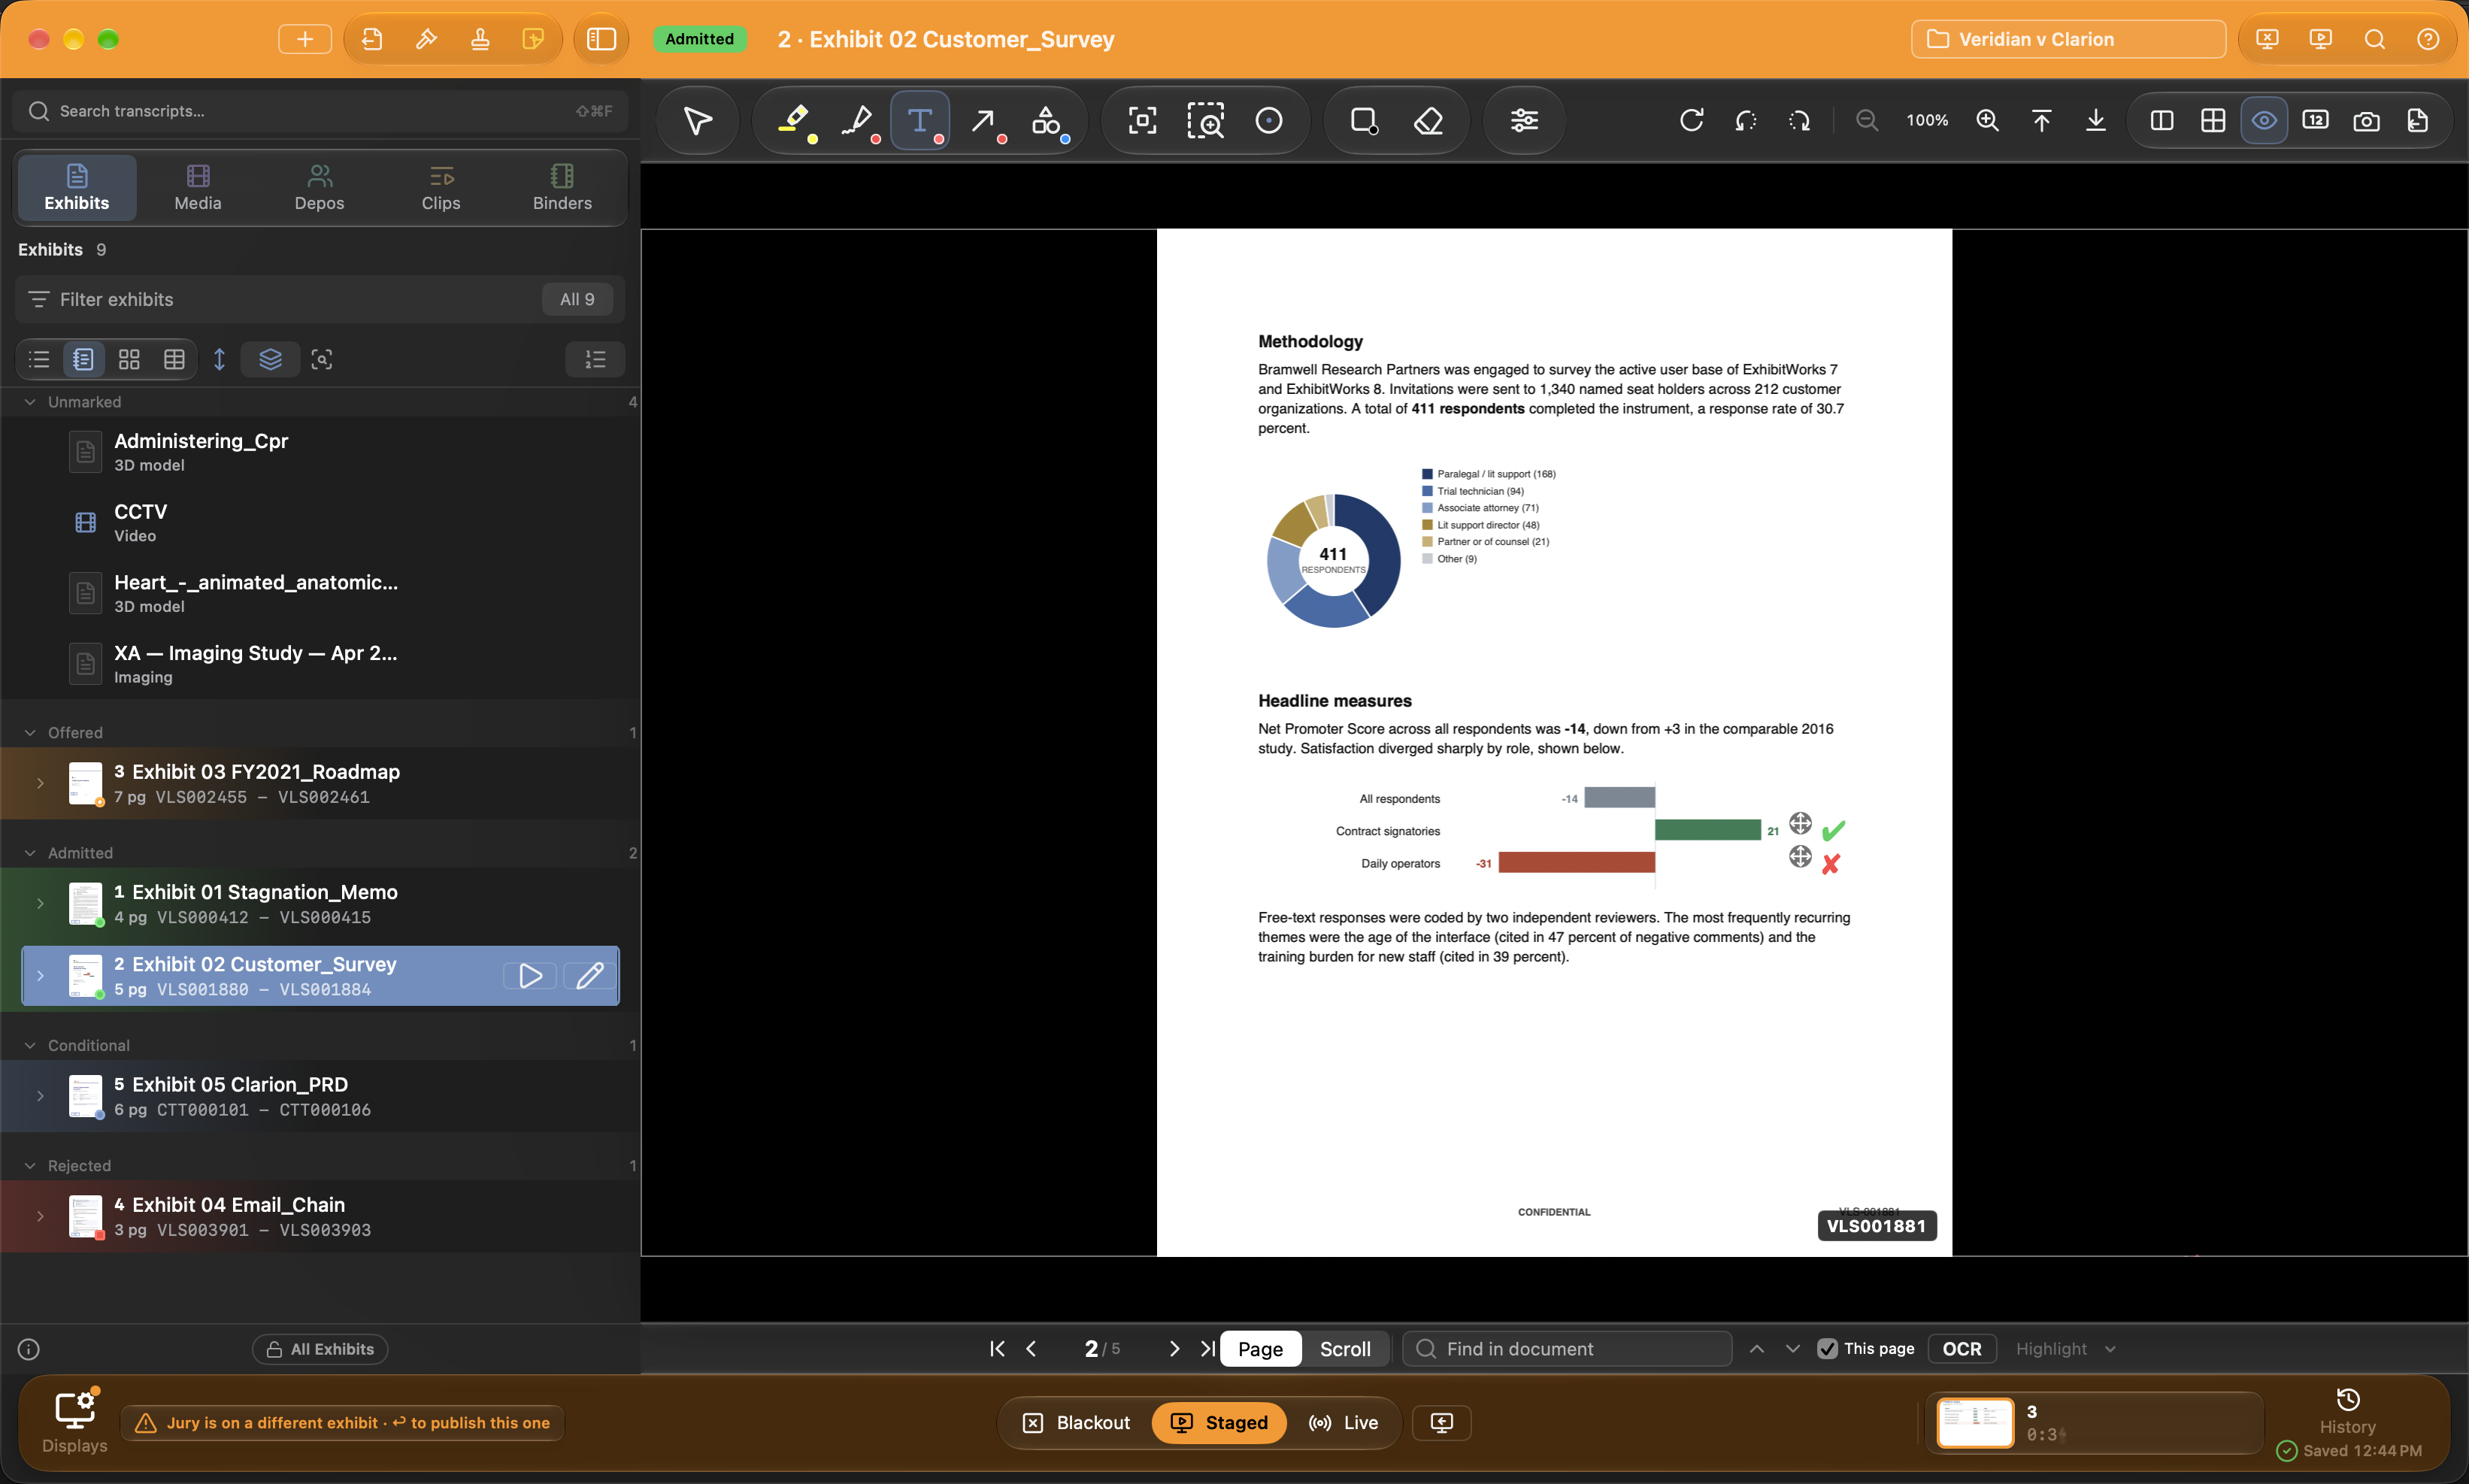The height and width of the screenshot is (1484, 2469).
Task: Uncheck the This page checkbox
Action: (1827, 1349)
